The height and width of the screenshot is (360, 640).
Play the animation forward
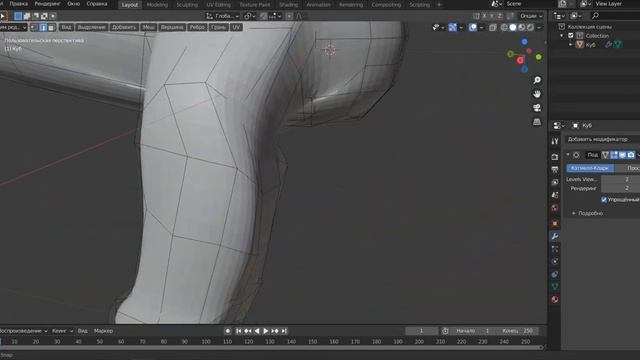click(x=266, y=331)
